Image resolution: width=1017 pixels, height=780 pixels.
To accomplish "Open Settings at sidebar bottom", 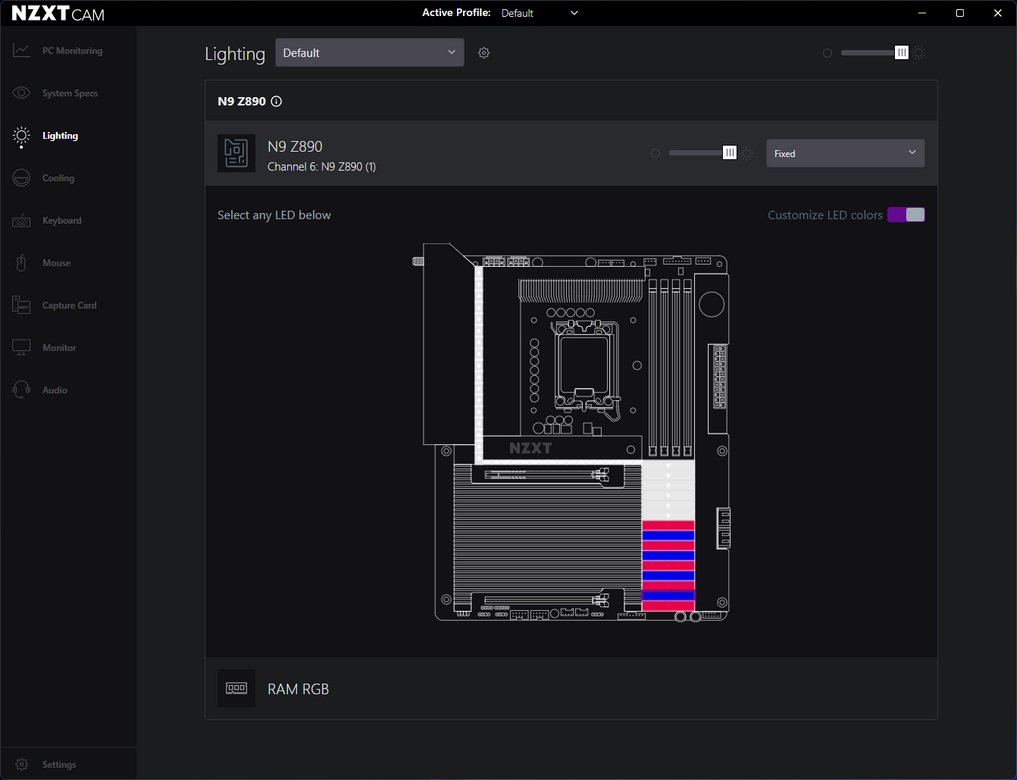I will point(58,764).
